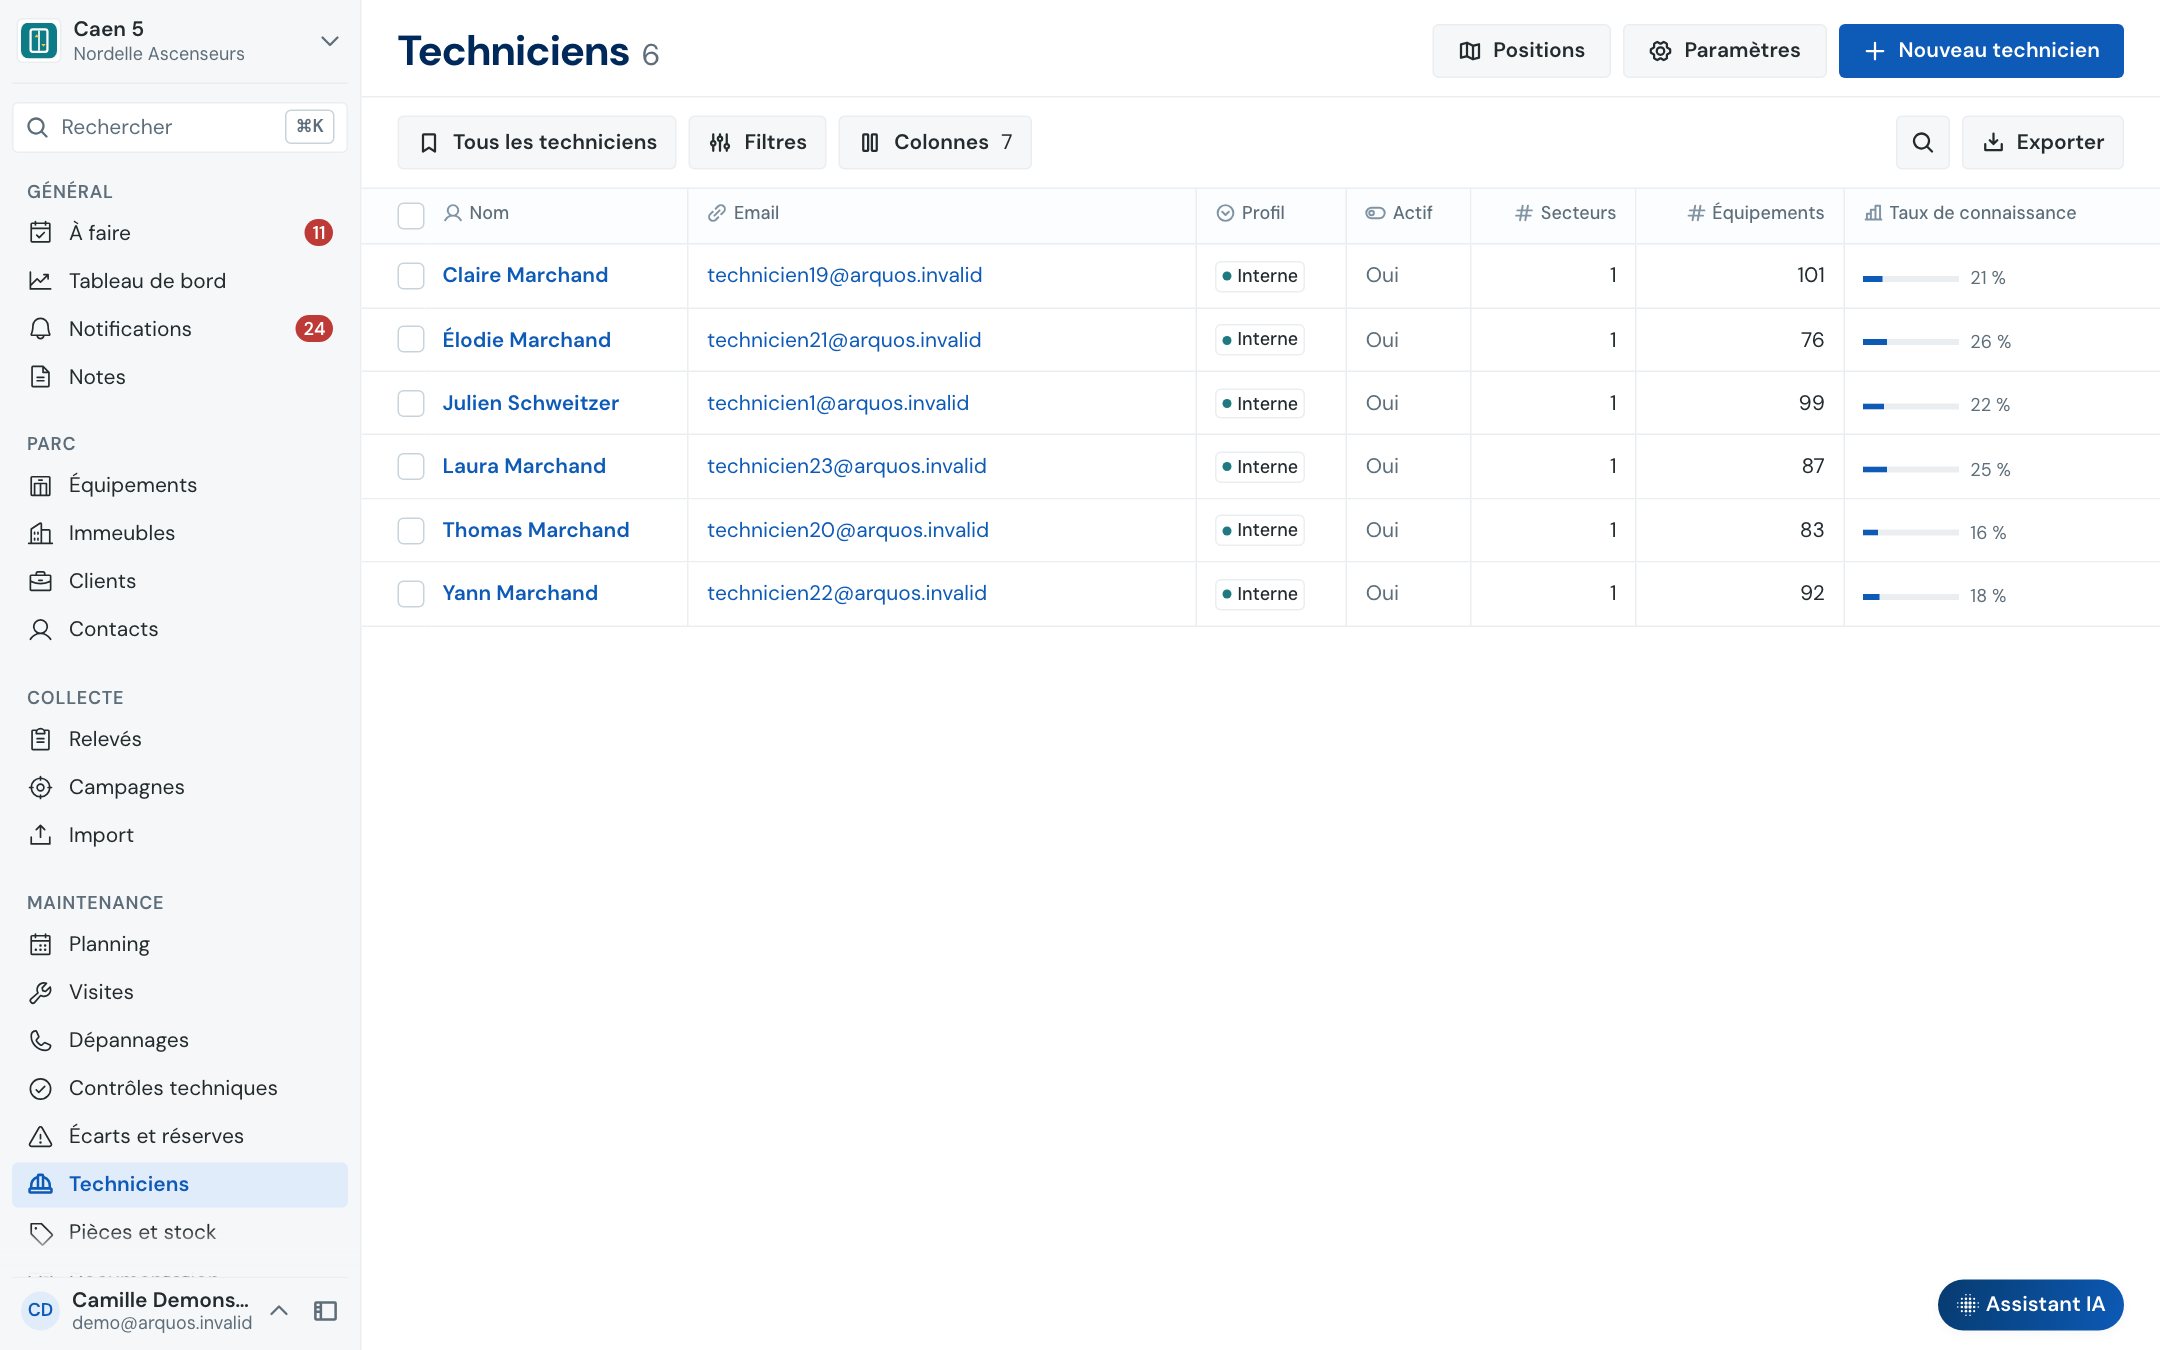Screen dimensions: 2160x1350
Task: Click the Immeubles building icon
Action: pos(40,533)
